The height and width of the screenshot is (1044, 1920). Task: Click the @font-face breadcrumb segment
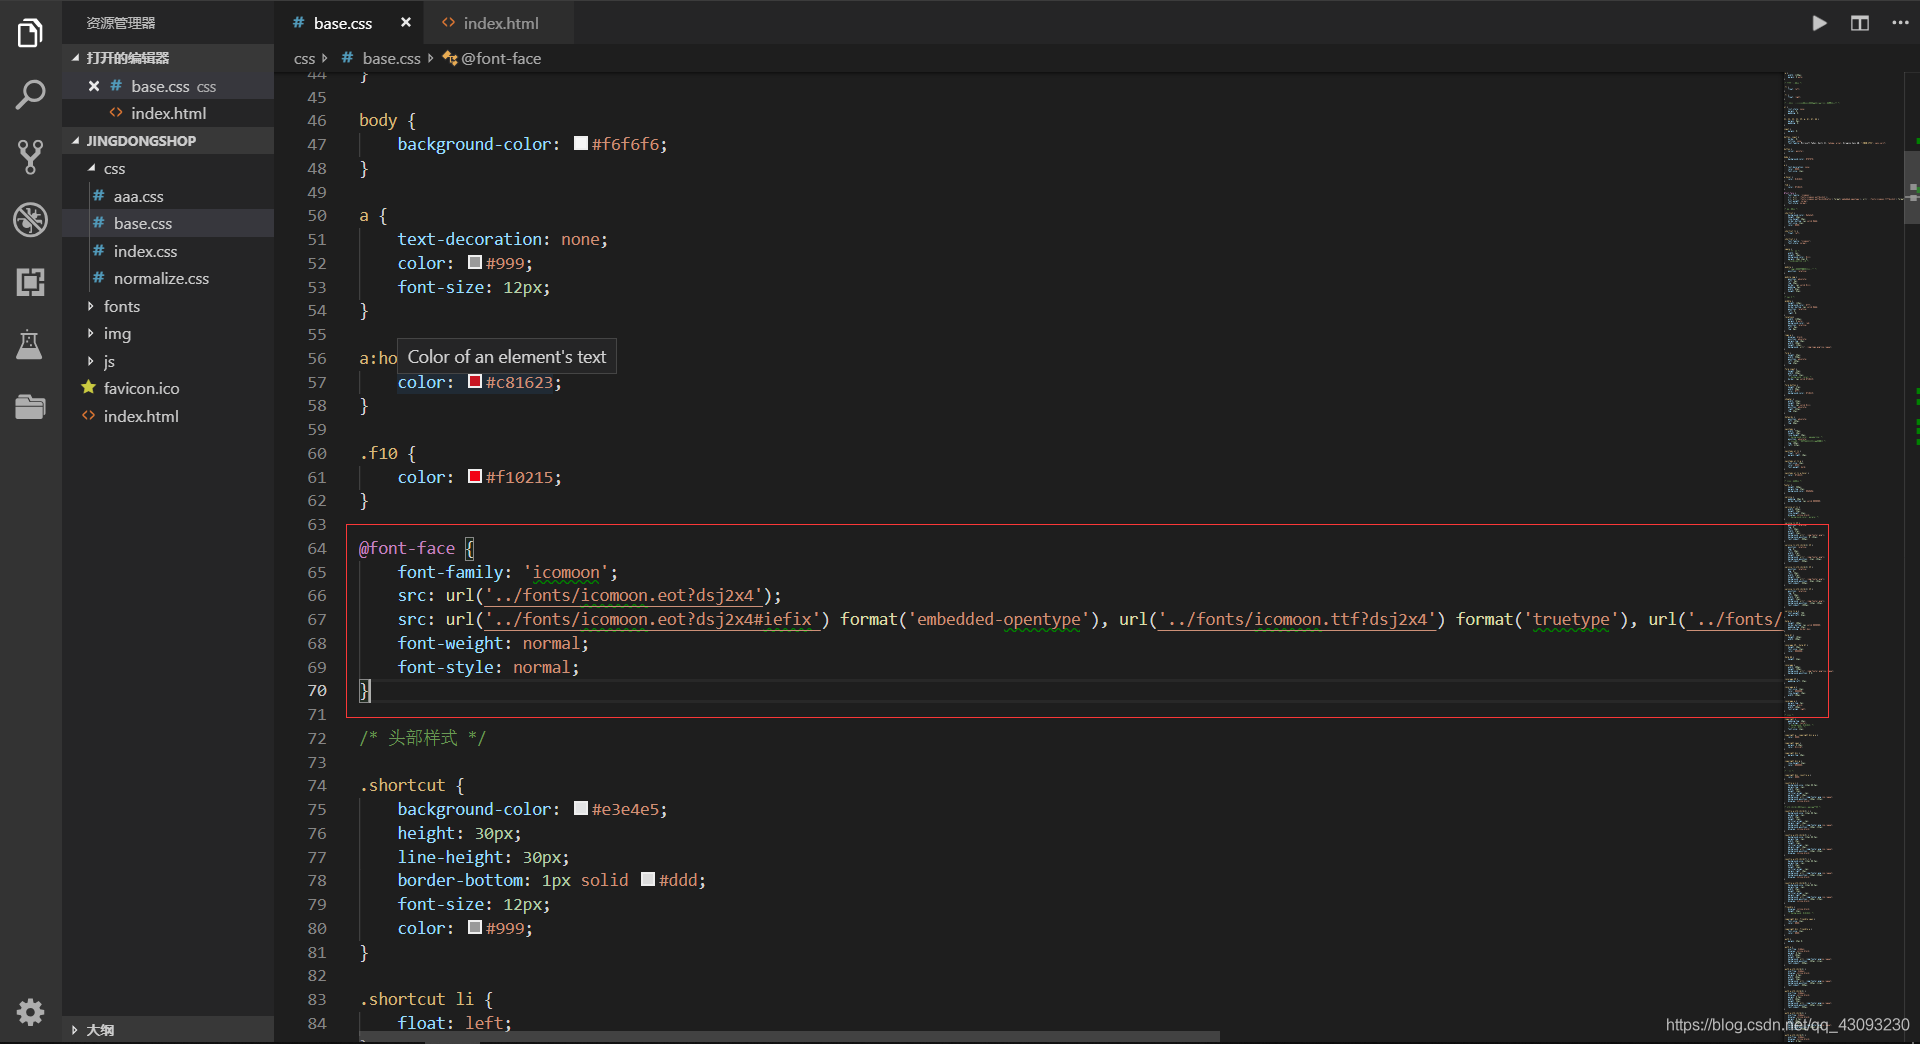492,58
